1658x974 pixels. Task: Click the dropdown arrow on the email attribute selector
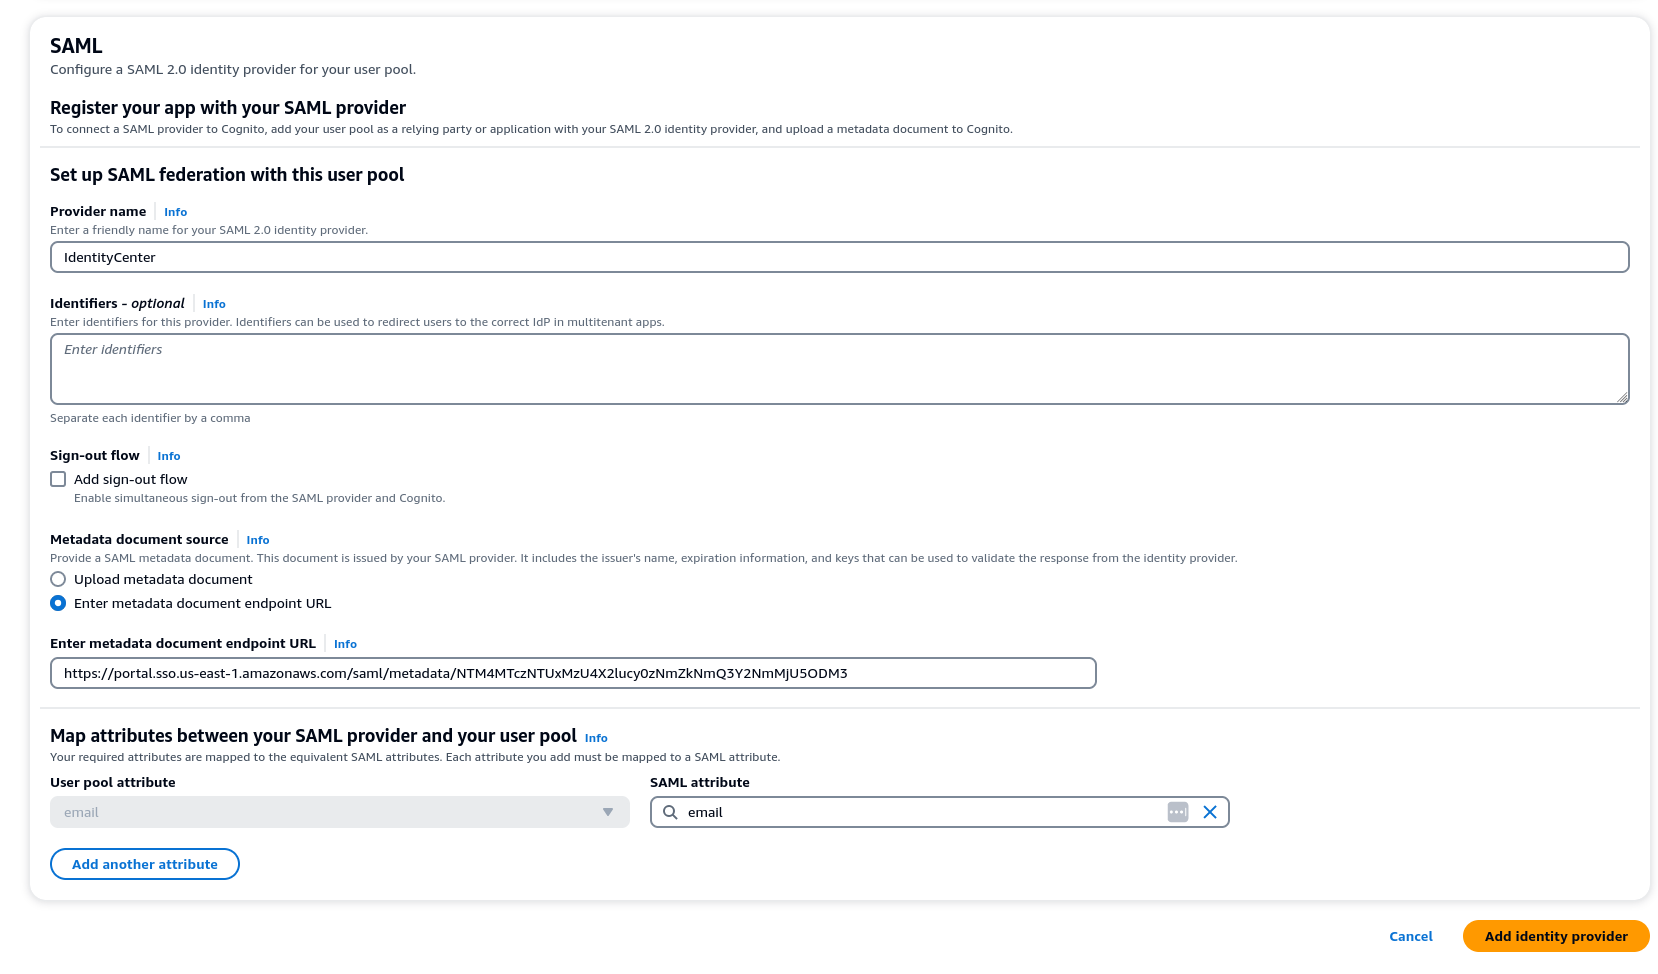coord(608,812)
